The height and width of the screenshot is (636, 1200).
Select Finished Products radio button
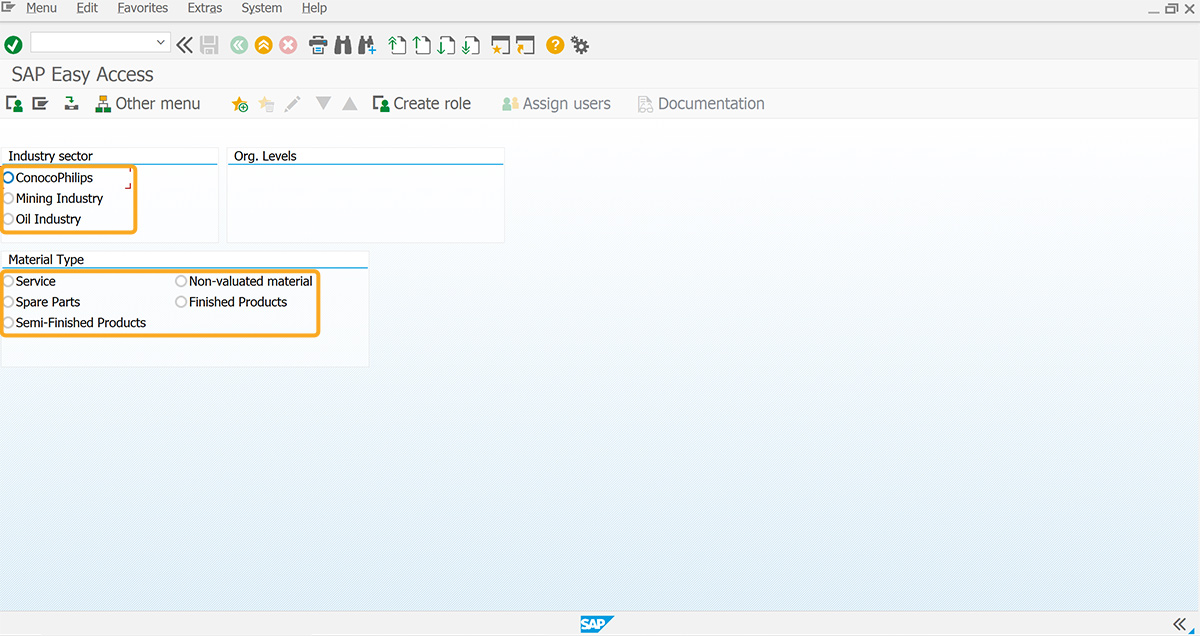181,302
